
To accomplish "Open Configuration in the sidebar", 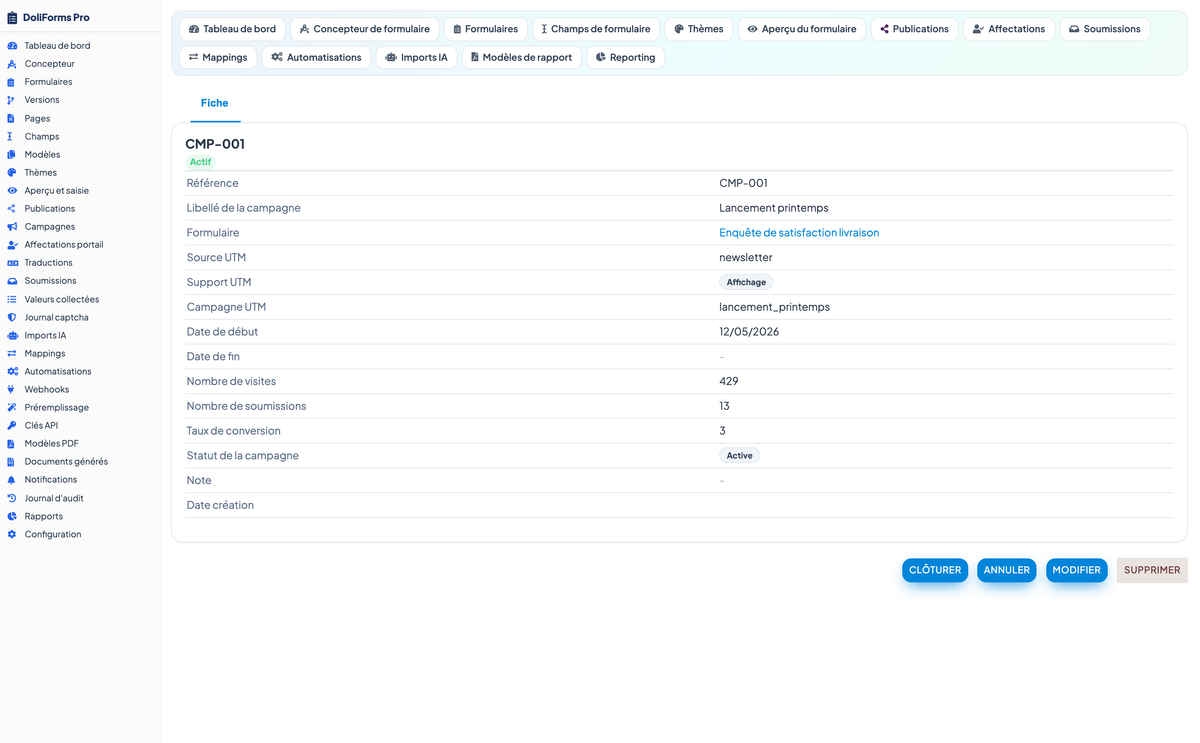I will tap(53, 534).
